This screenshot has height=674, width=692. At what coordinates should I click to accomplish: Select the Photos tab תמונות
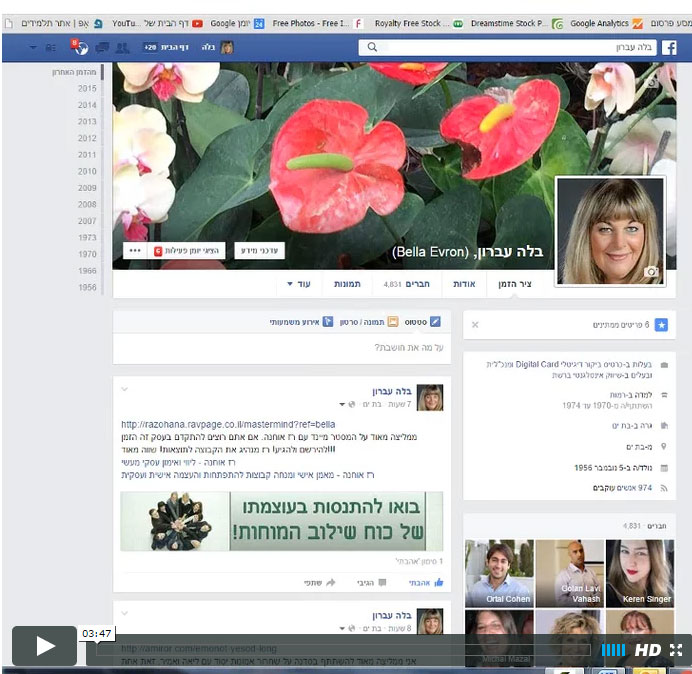pos(347,284)
